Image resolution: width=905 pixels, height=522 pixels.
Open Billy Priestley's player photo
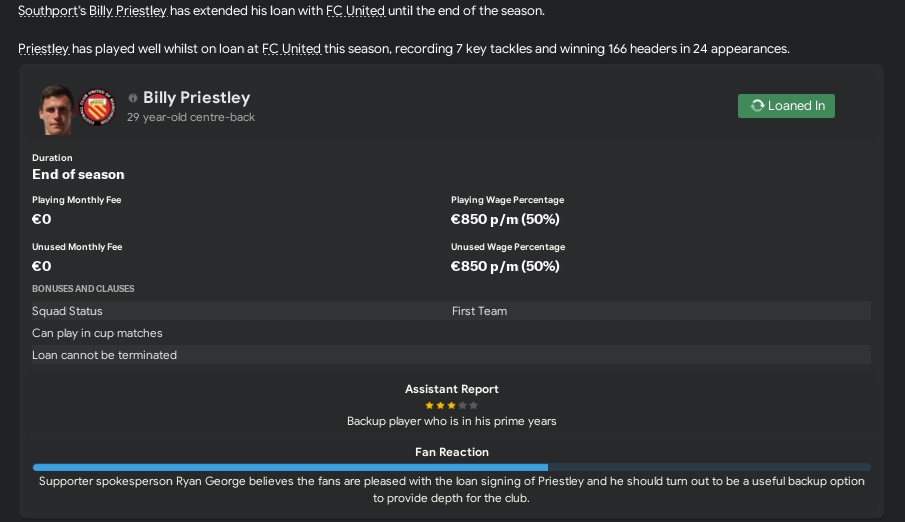click(56, 109)
